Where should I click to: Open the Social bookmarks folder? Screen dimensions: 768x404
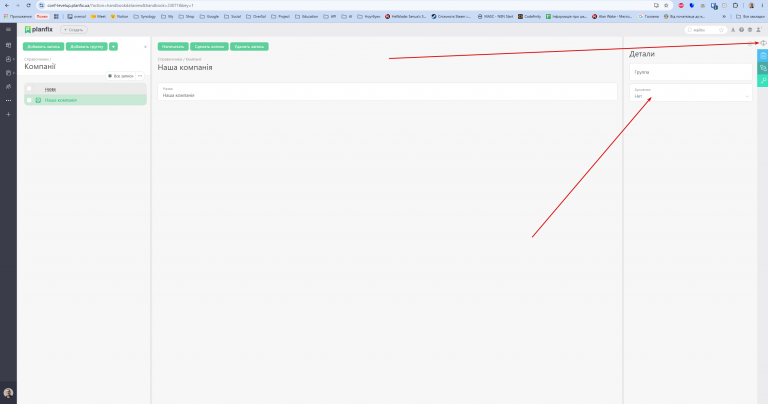coord(233,16)
